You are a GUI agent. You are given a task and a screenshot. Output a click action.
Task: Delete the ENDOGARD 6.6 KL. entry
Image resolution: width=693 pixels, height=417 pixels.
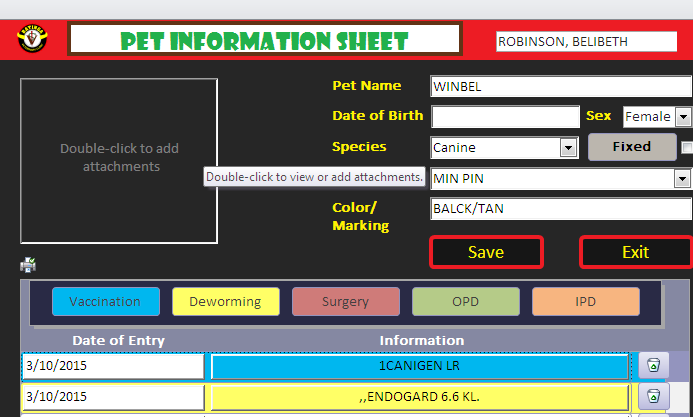pyautogui.click(x=652, y=397)
